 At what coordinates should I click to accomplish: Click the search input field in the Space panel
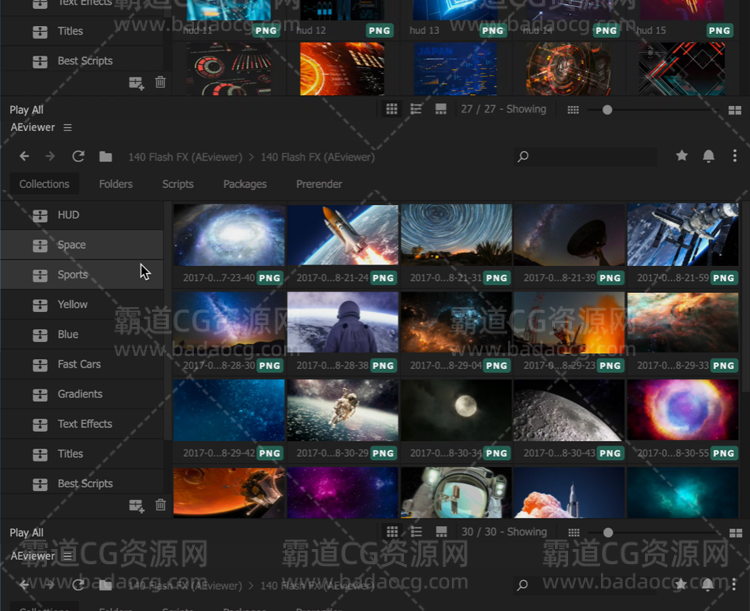click(x=585, y=156)
